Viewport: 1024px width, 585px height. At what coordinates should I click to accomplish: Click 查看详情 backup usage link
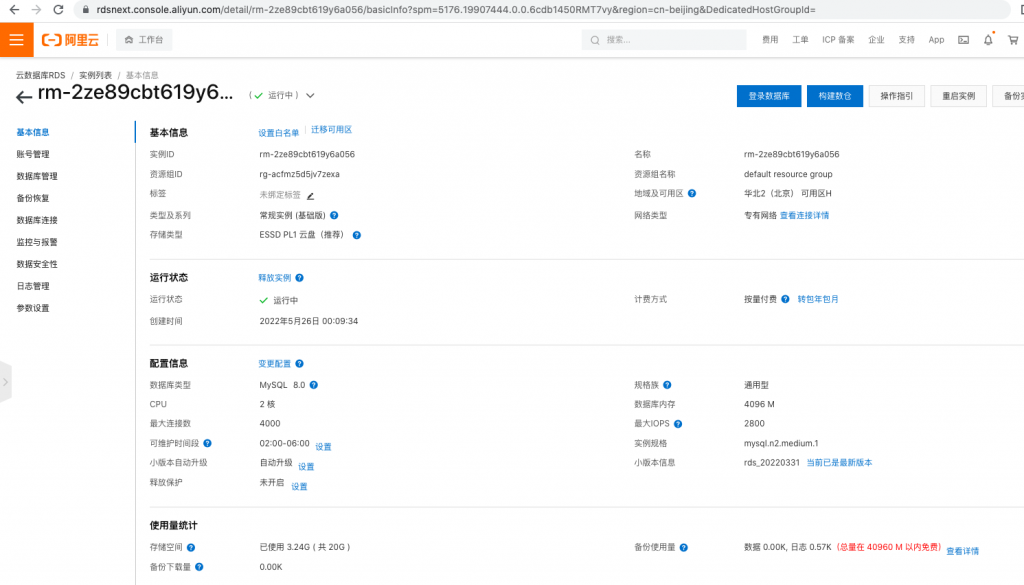(963, 551)
